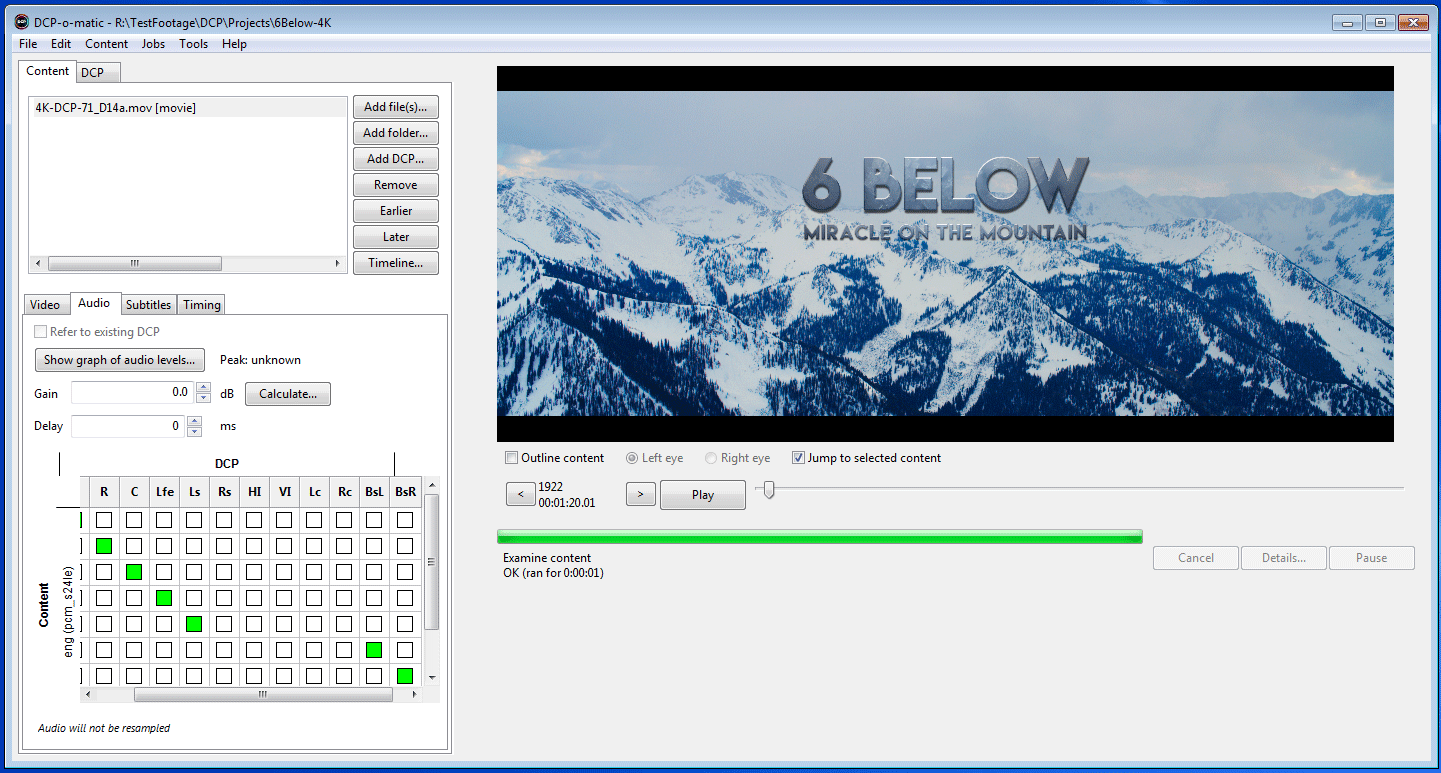Image resolution: width=1441 pixels, height=773 pixels.
Task: Click the 6 Below video preview
Action: 945,254
